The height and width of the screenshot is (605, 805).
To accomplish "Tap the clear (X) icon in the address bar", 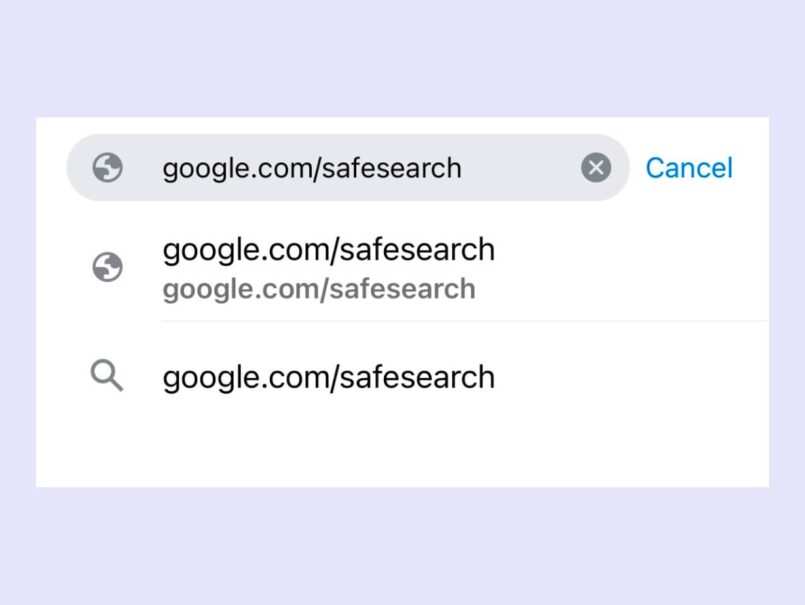I will click(596, 168).
